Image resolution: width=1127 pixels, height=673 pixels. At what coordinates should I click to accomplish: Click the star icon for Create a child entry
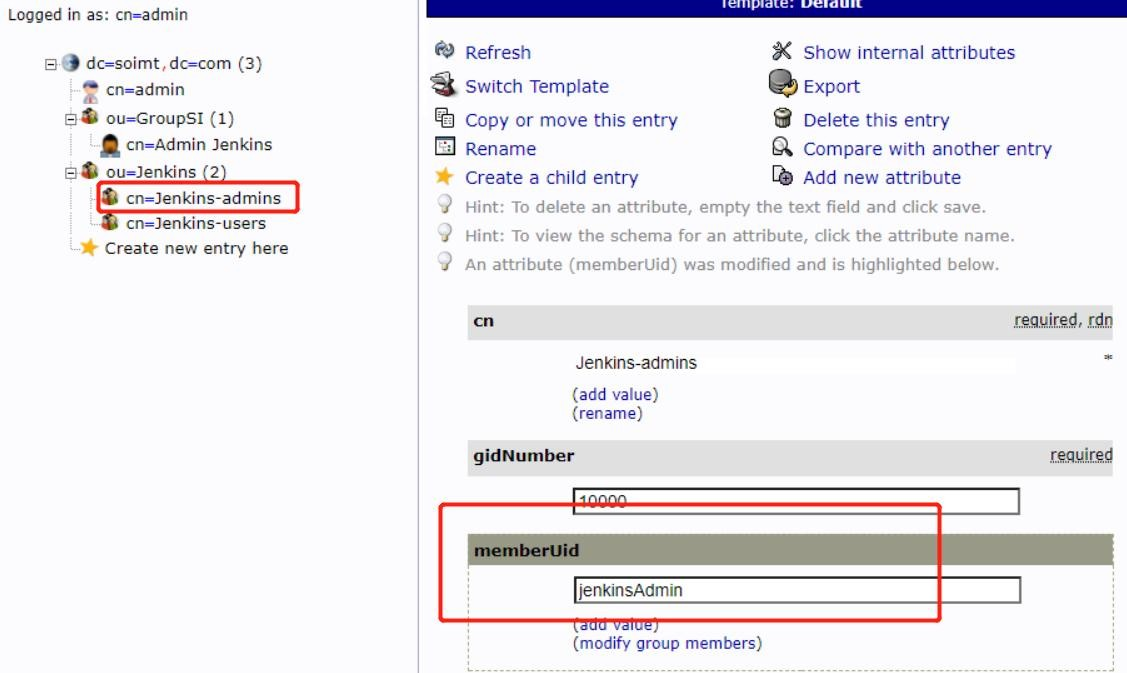[x=445, y=178]
